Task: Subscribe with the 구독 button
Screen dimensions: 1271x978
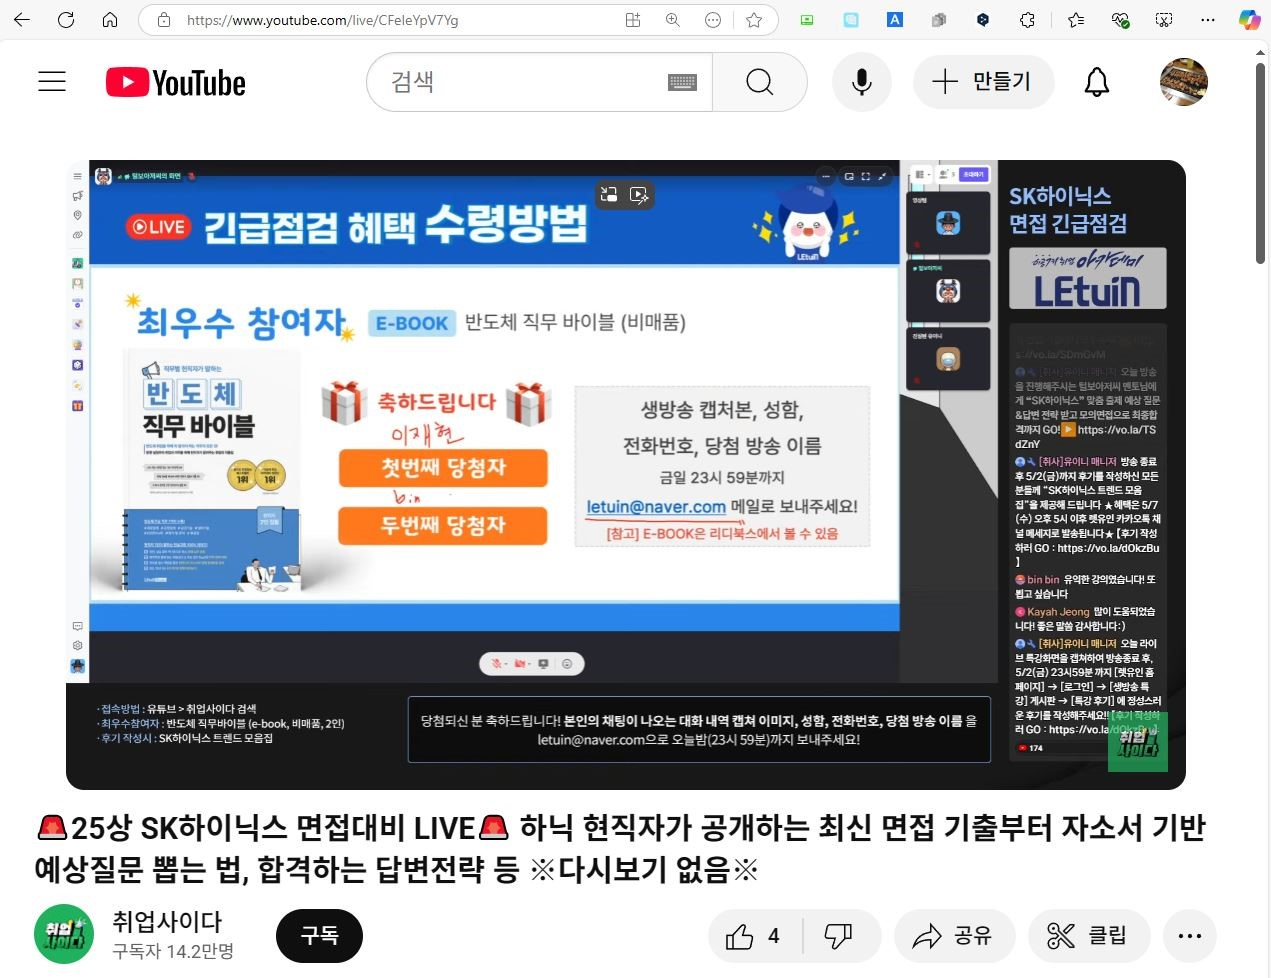Action: 319,936
